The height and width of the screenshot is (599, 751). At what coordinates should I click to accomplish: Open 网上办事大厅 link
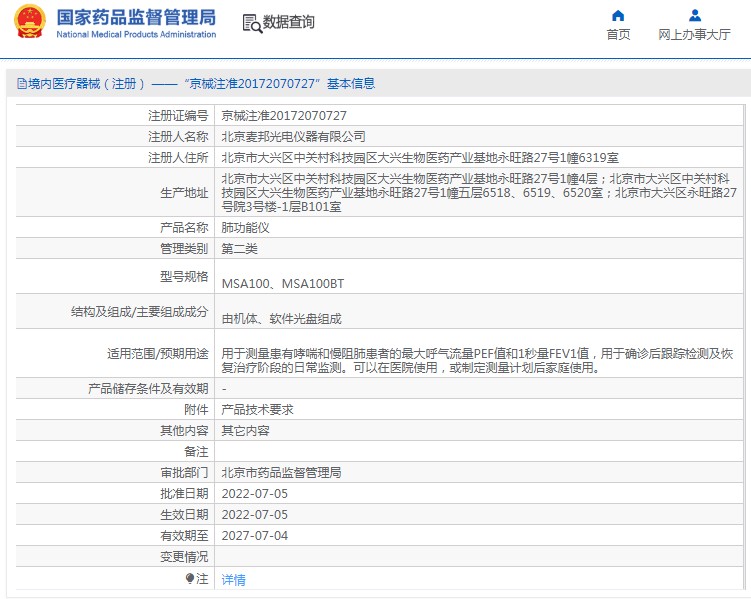[x=694, y=34]
